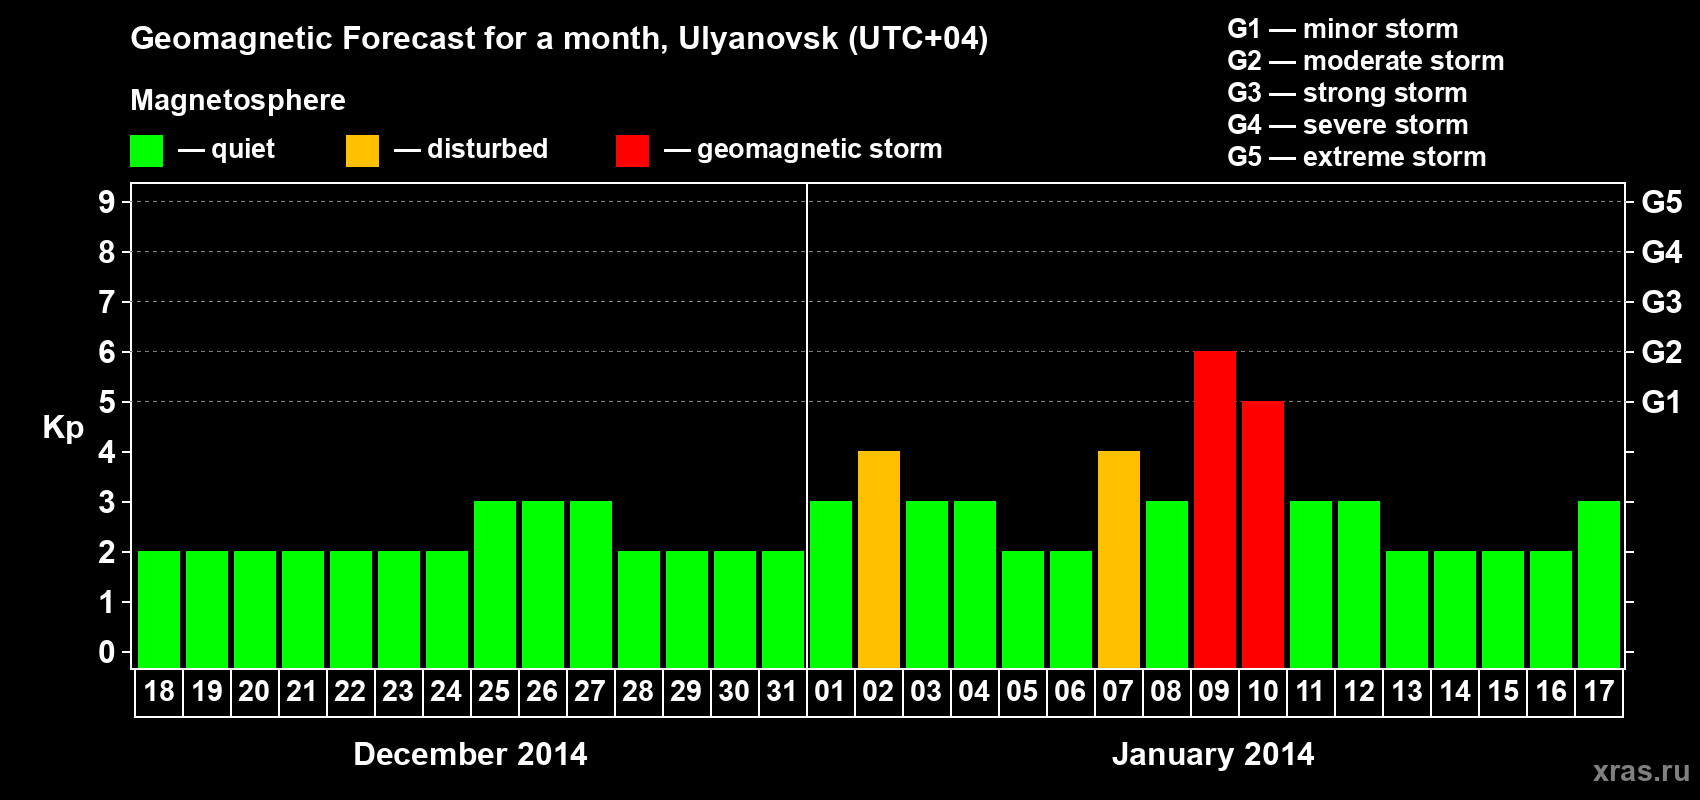Click the right axis G5 label

tap(1662, 202)
